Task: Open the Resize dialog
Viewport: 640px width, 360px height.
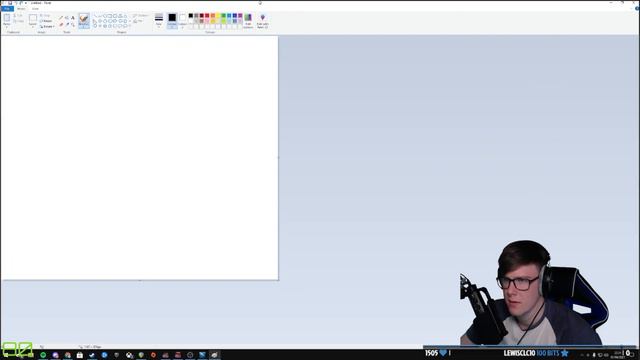Action: tap(46, 21)
